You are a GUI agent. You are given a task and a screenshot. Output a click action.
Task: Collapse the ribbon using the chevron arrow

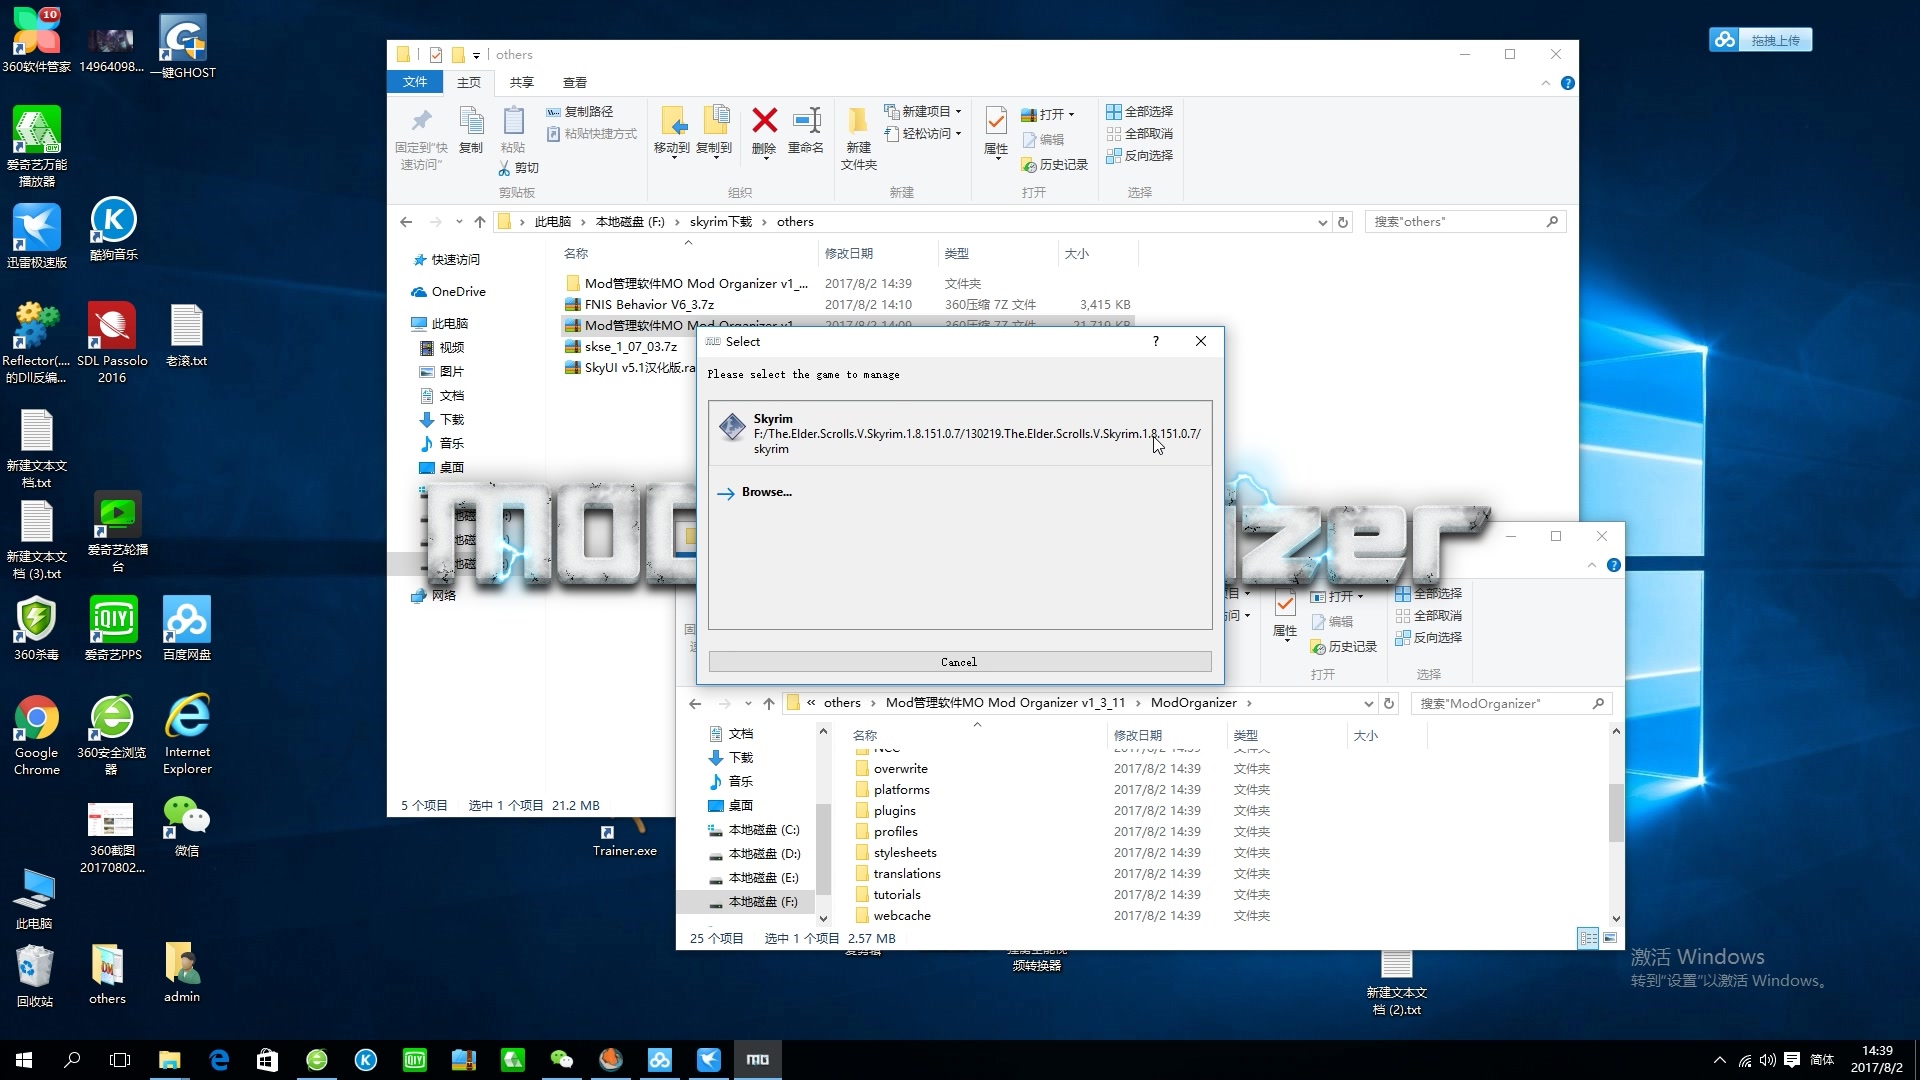coord(1546,83)
